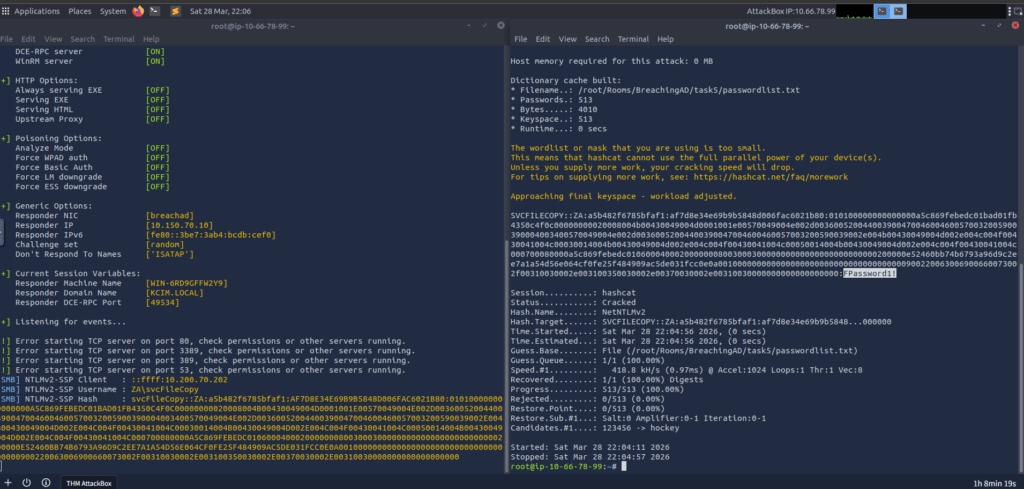Click Responder Domain Name KCIM.LOCAL
The image size is (1024, 489).
174,292
